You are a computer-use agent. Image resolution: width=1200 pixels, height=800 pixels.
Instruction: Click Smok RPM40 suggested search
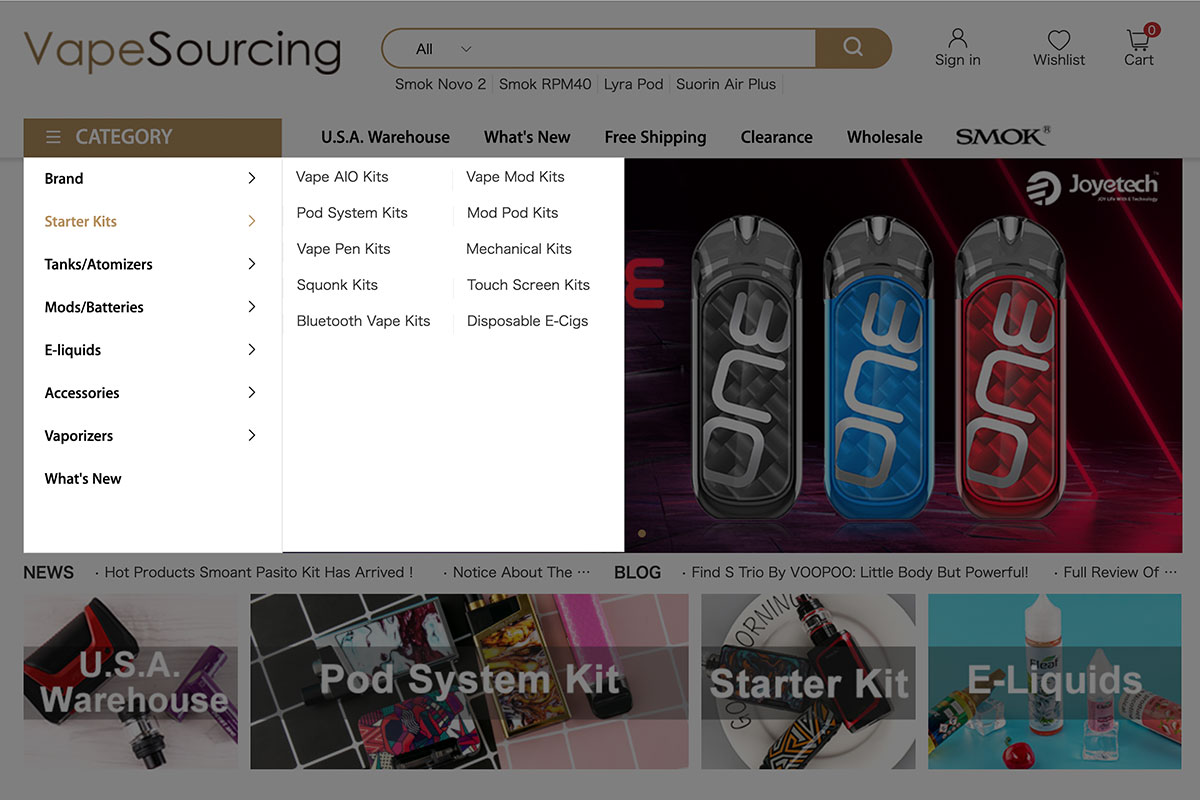545,84
